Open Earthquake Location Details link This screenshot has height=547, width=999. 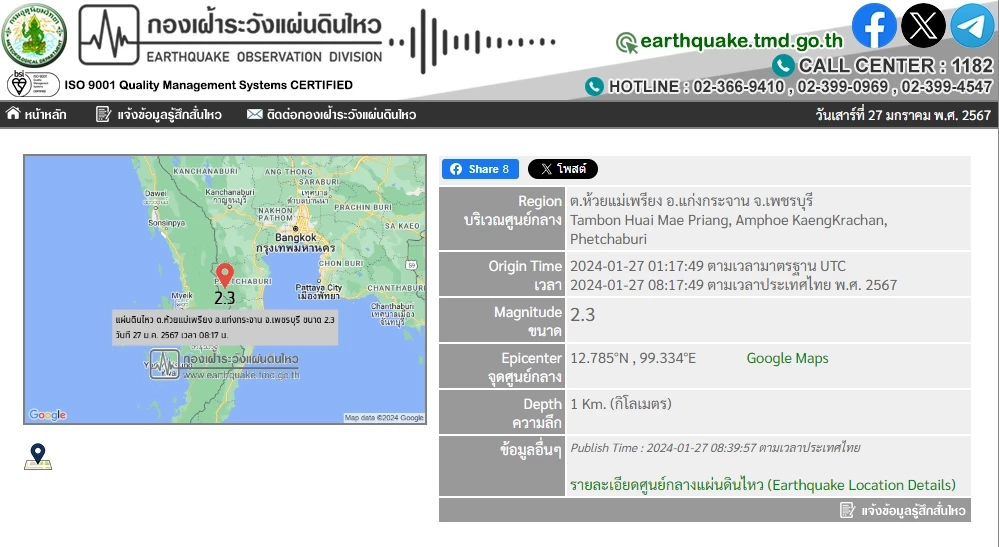(x=763, y=485)
